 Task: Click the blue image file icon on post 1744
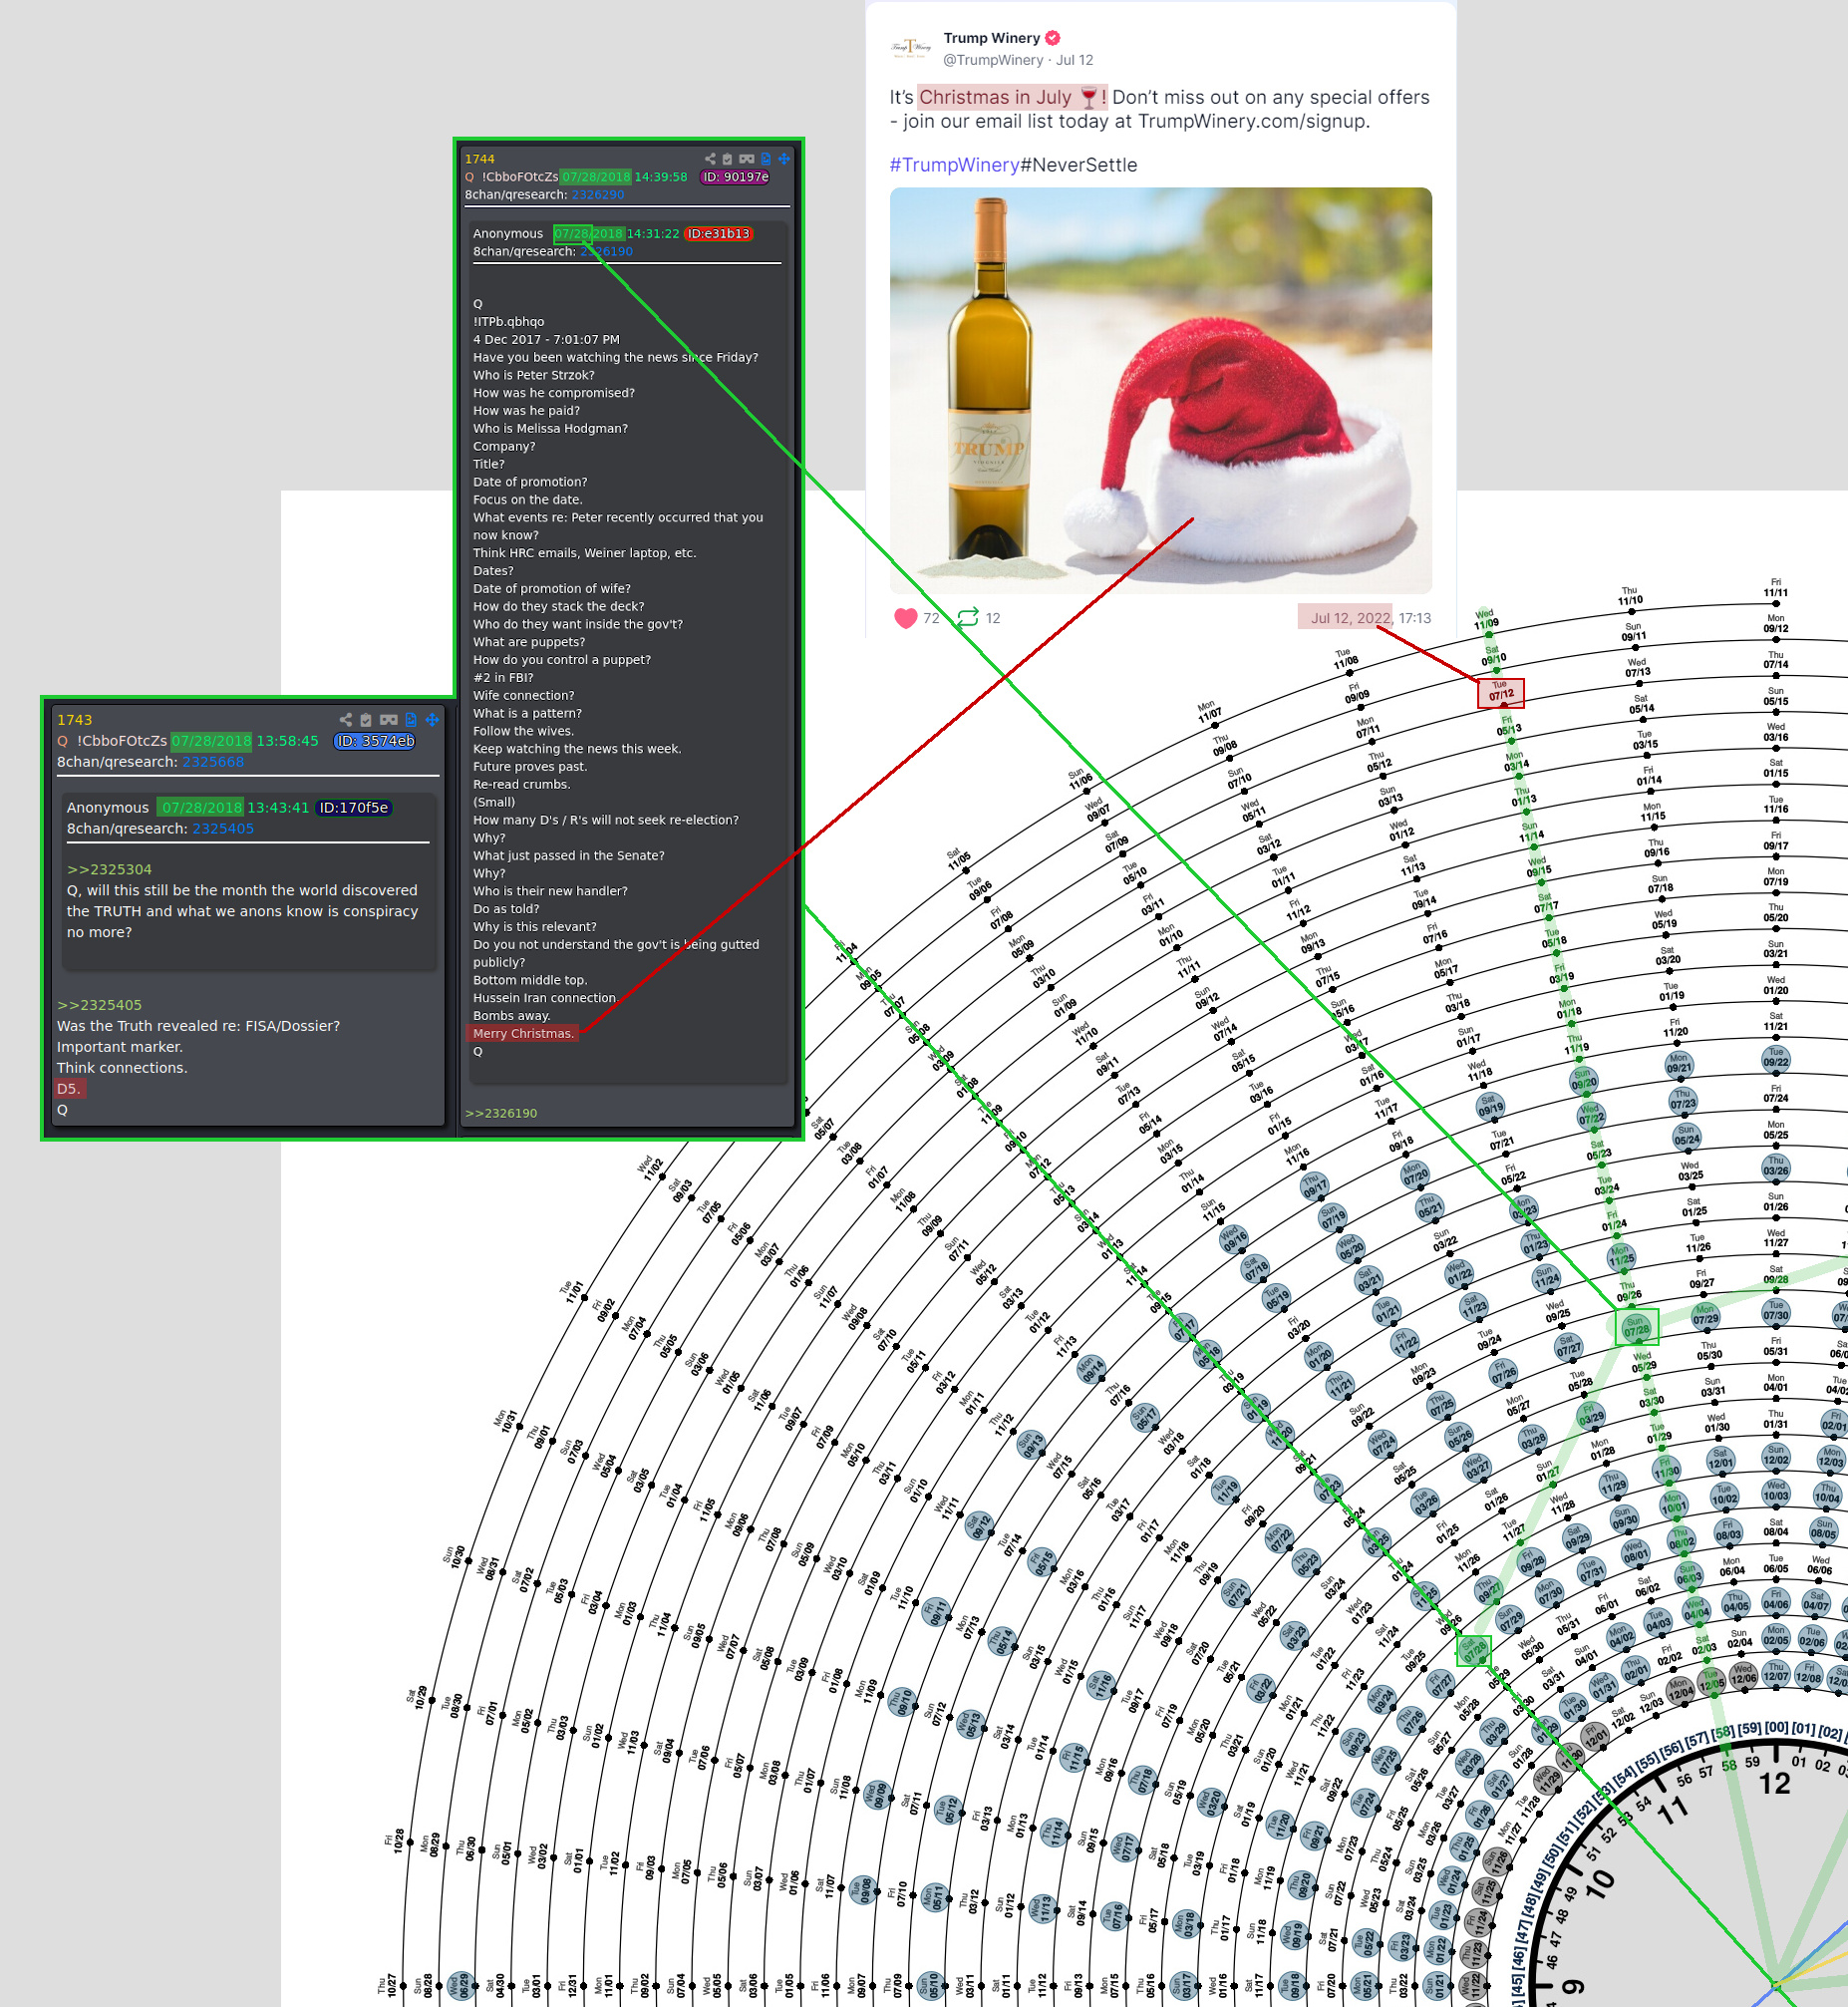[x=765, y=159]
